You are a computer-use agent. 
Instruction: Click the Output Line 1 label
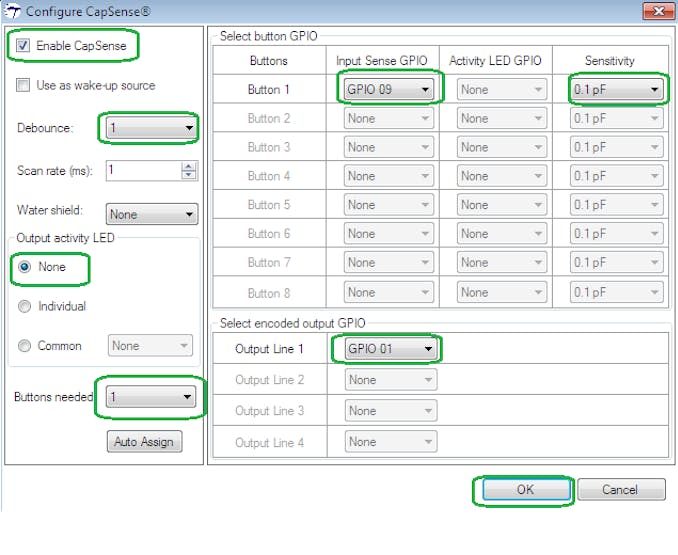pyautogui.click(x=269, y=348)
